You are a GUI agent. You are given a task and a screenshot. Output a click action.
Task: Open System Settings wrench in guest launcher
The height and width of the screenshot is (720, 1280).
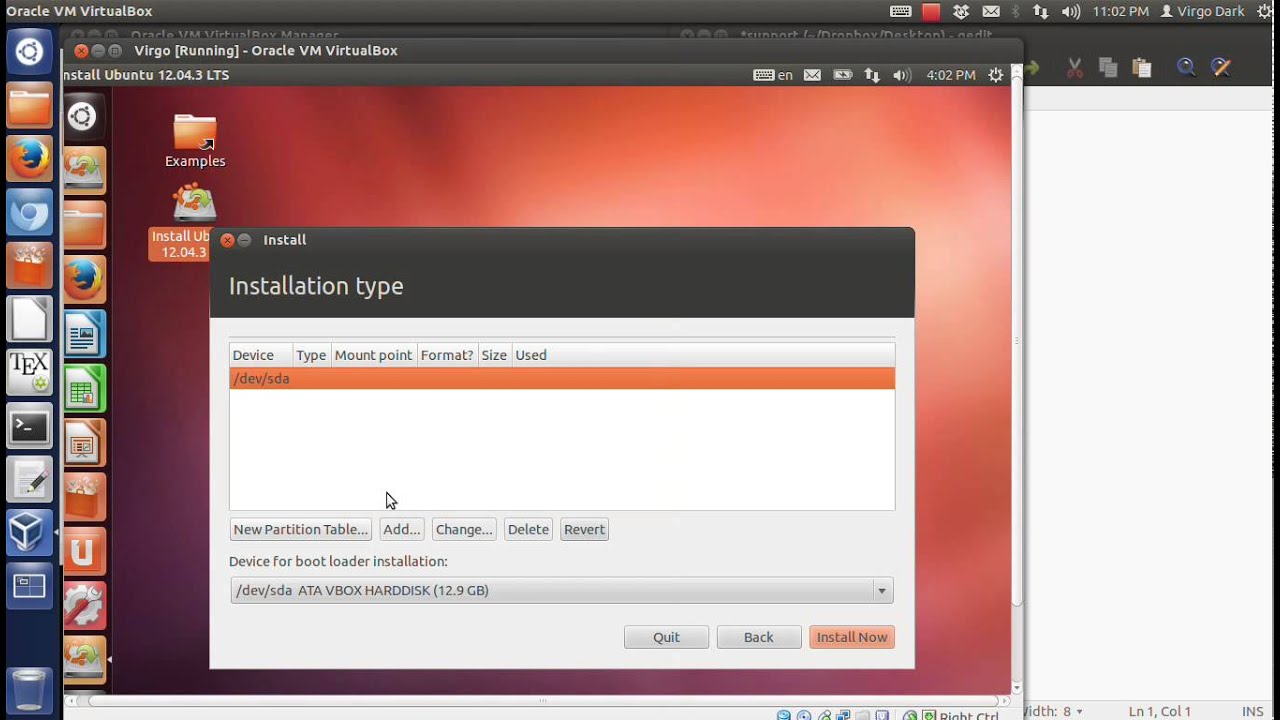(84, 605)
